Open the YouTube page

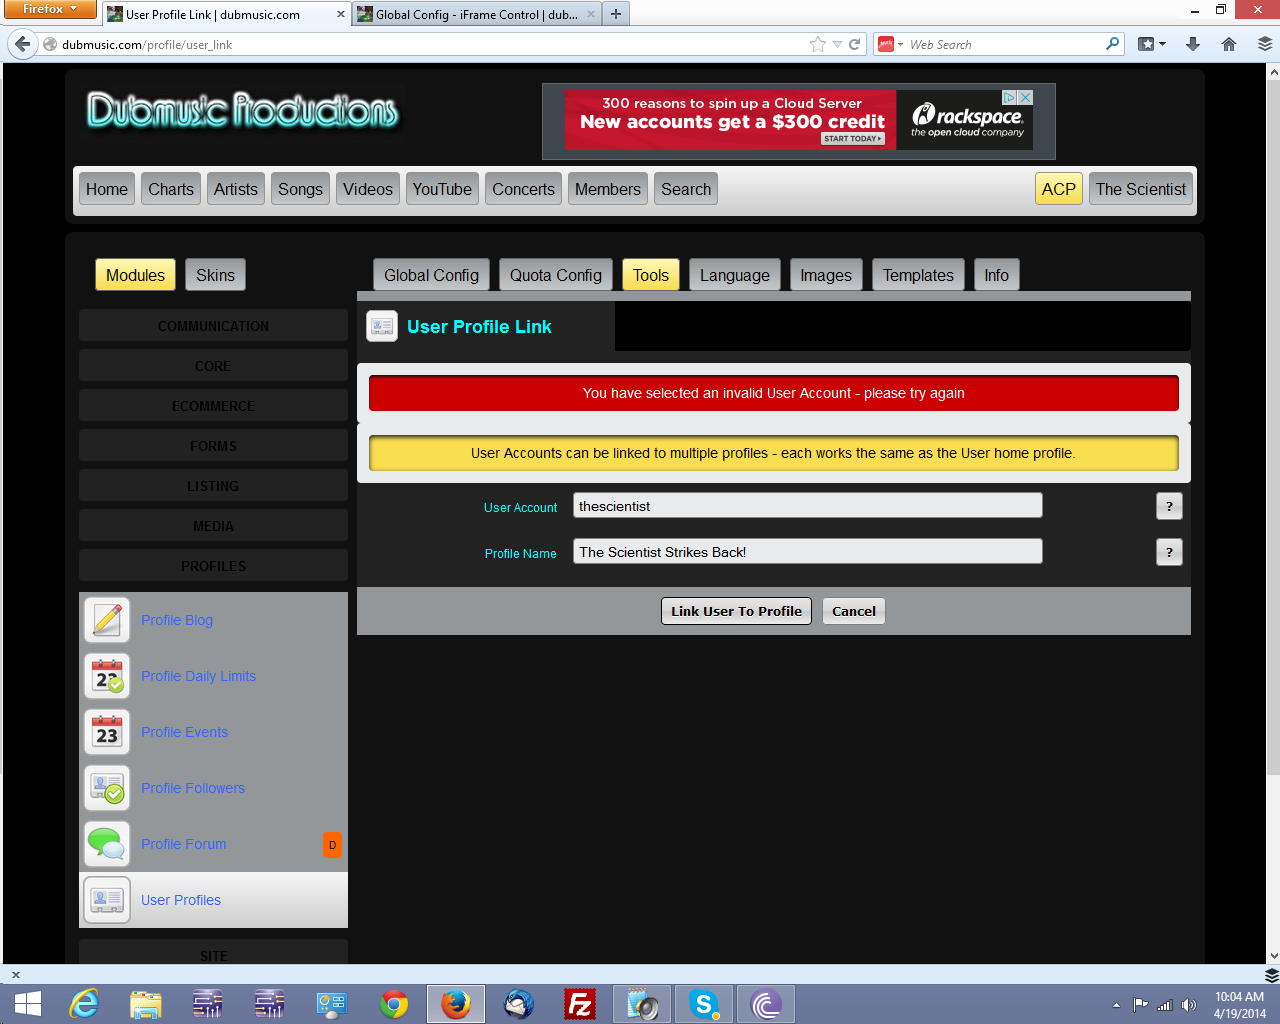[x=442, y=189]
